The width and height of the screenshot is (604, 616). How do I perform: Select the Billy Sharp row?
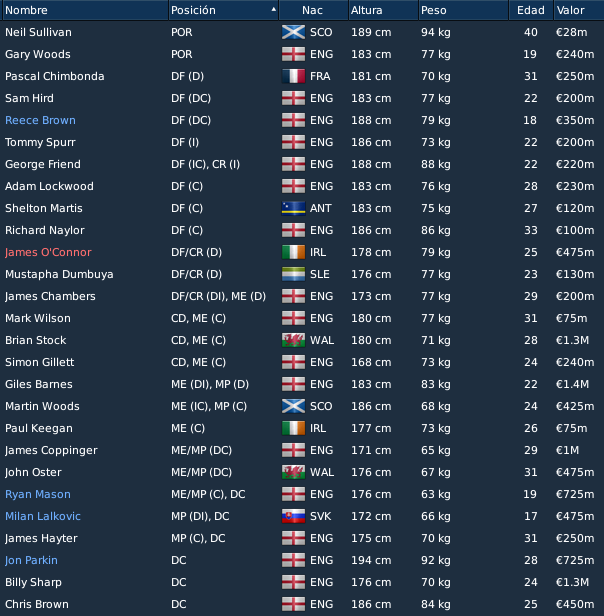click(x=302, y=582)
